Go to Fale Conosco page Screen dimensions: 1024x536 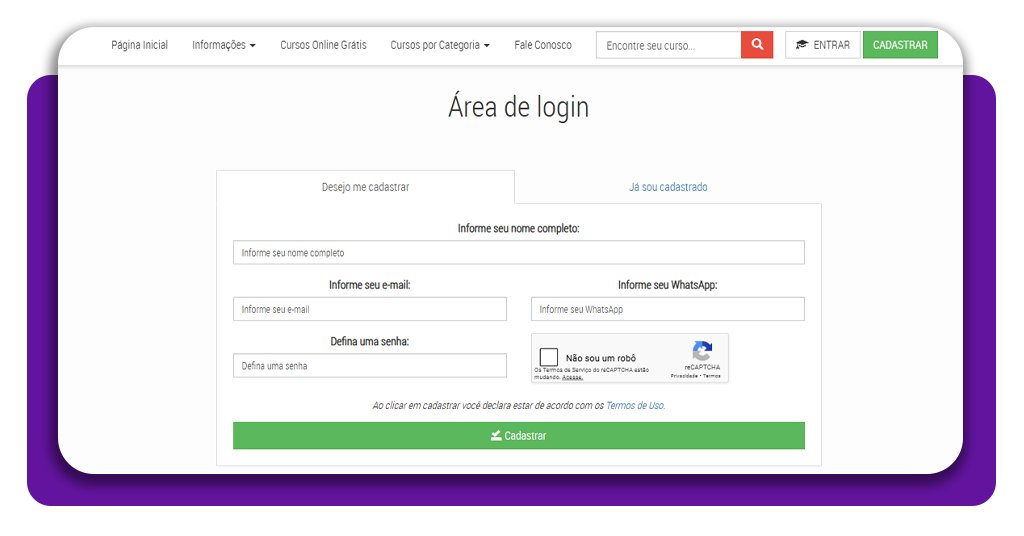click(x=543, y=45)
